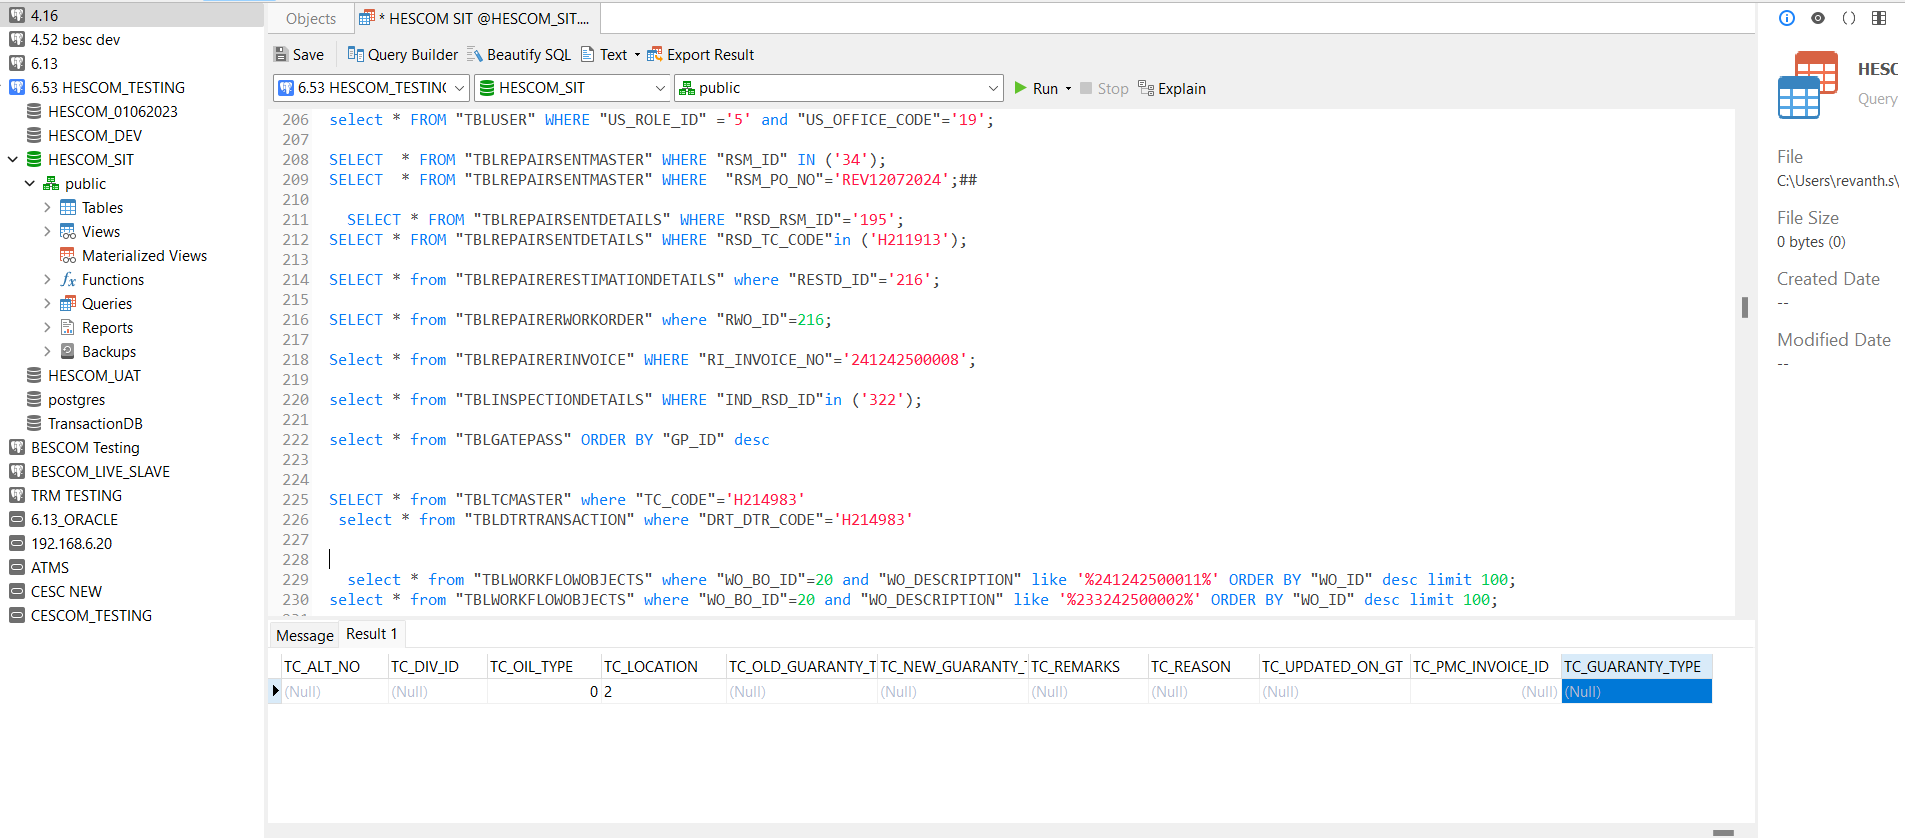Screen dimensions: 1905x838
Task: Click the Queries icon in tree
Action: point(68,303)
